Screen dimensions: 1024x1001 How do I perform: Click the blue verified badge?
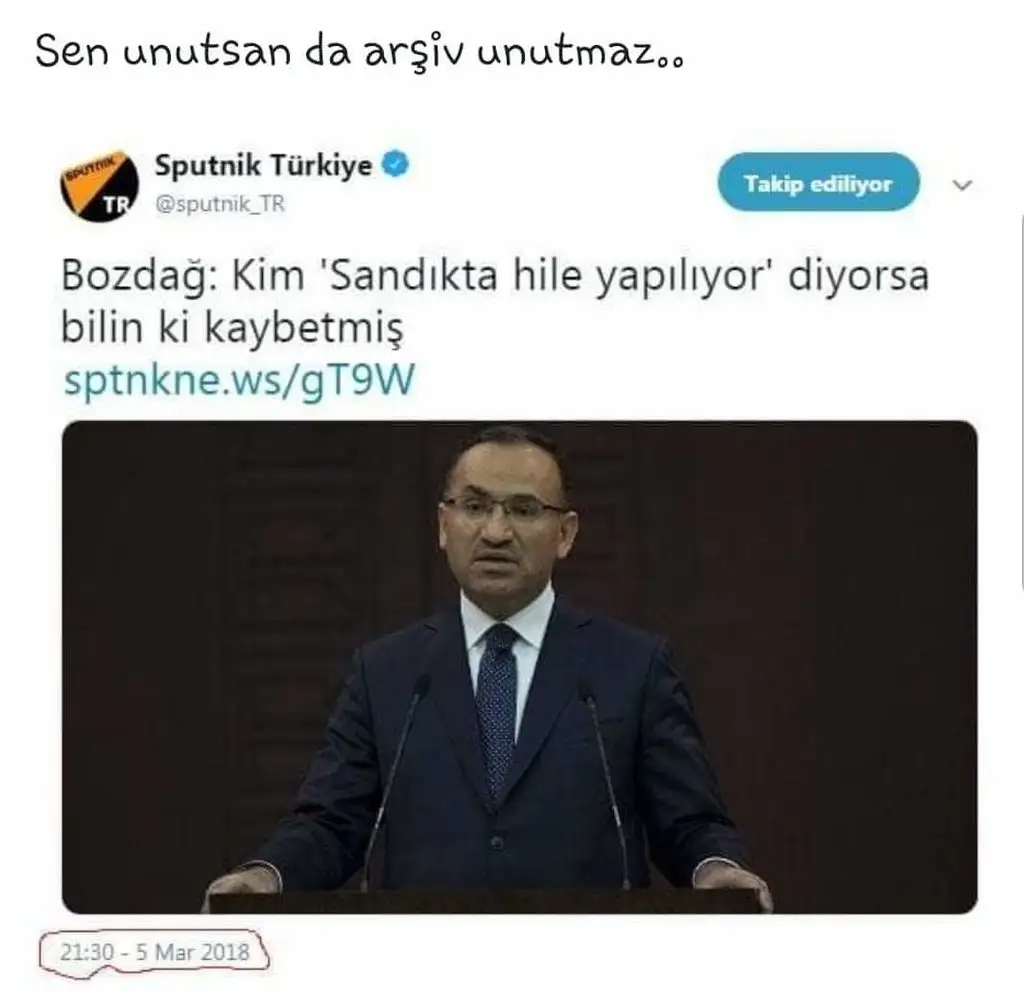(x=395, y=164)
